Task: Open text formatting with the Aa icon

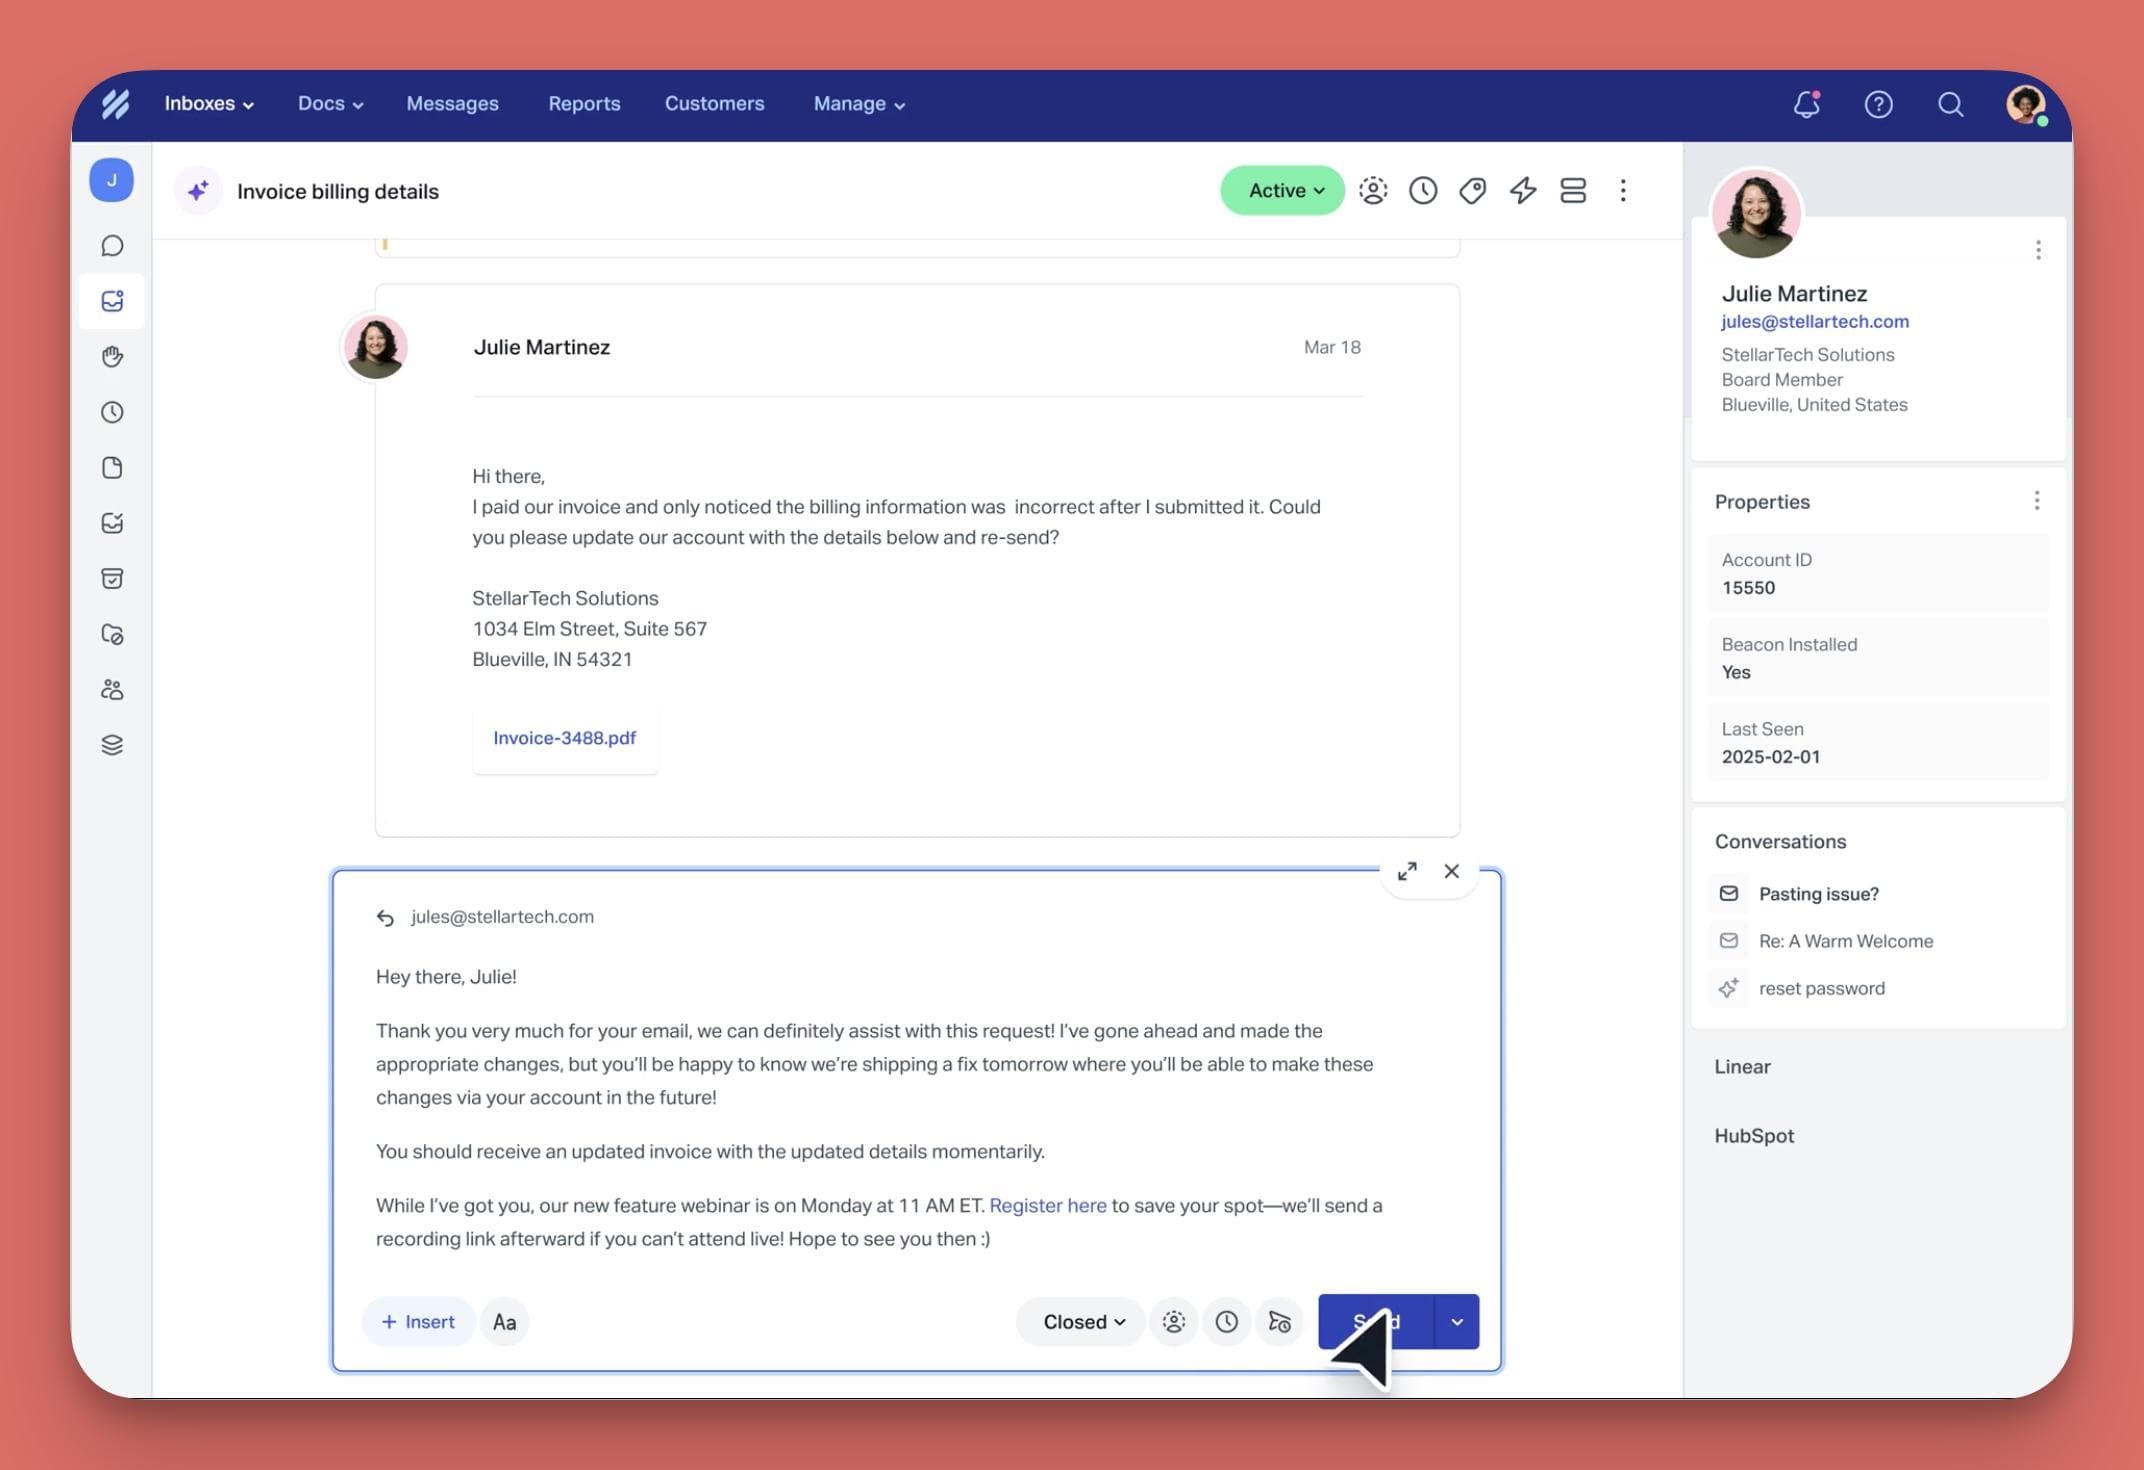Action: tap(504, 1321)
